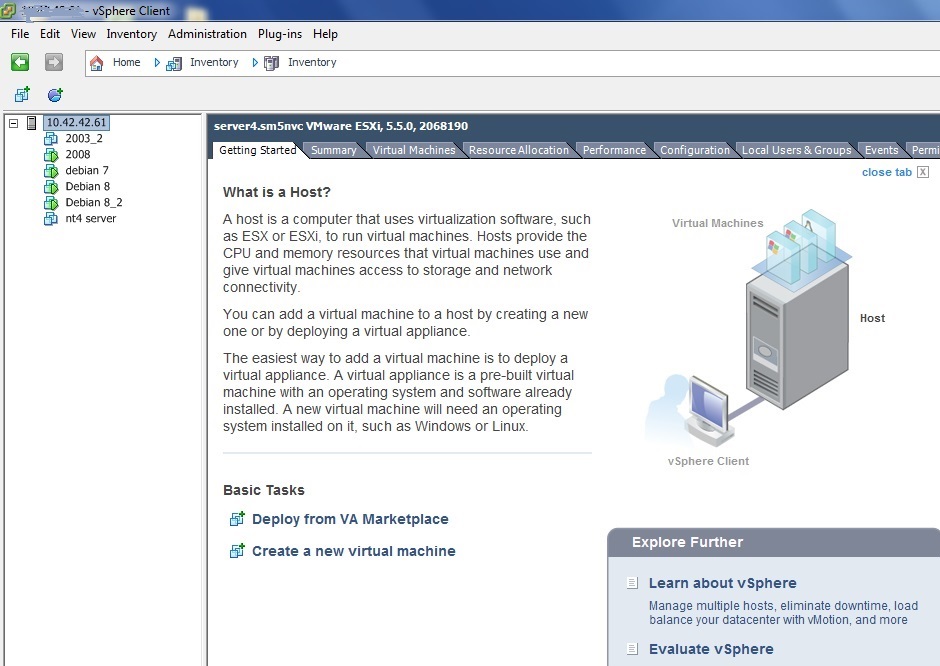The width and height of the screenshot is (940, 666).
Task: Switch to the Resource Allocation tab
Action: [519, 150]
